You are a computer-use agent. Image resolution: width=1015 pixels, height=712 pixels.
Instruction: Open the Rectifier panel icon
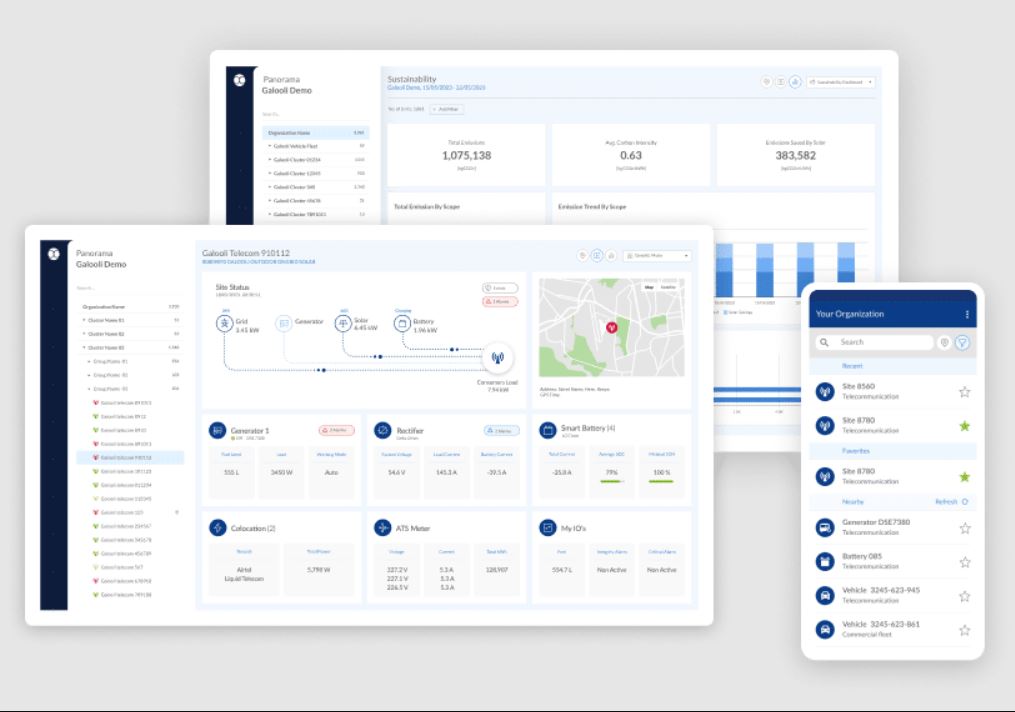click(383, 430)
